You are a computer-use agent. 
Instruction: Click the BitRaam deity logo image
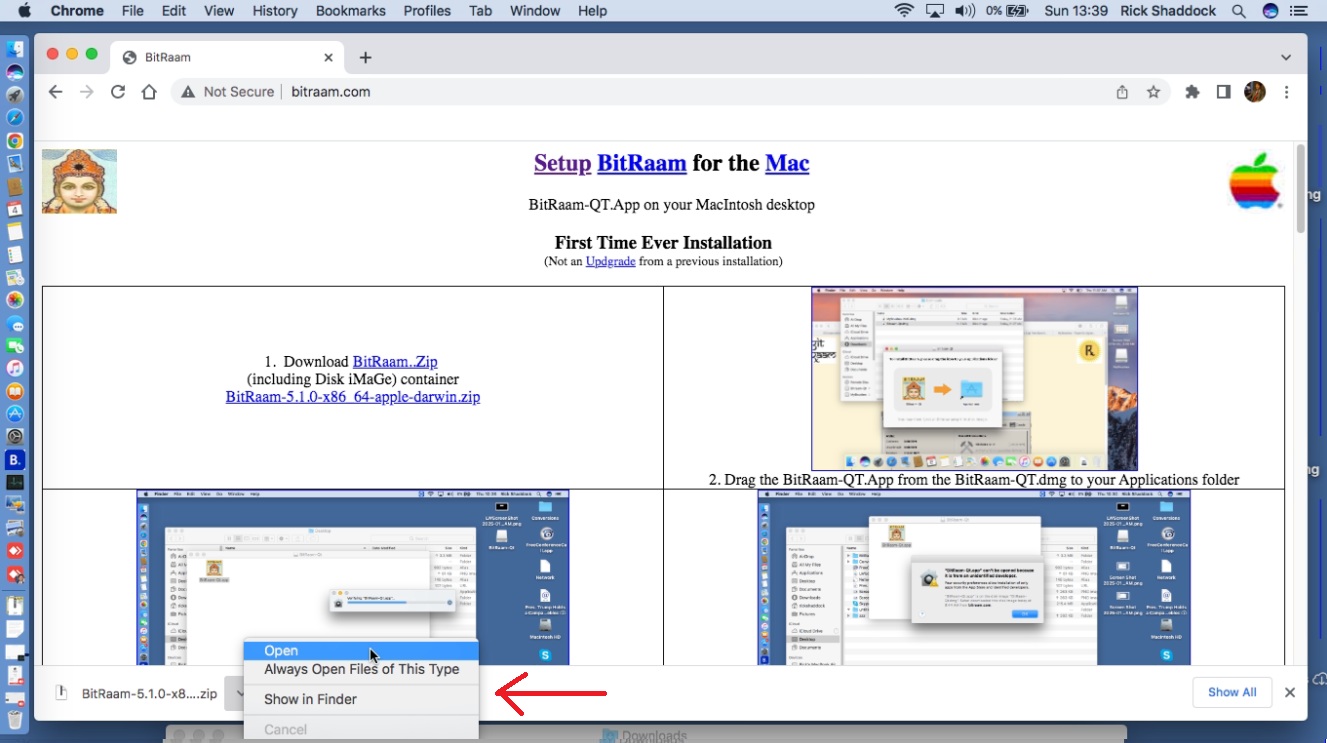click(79, 181)
